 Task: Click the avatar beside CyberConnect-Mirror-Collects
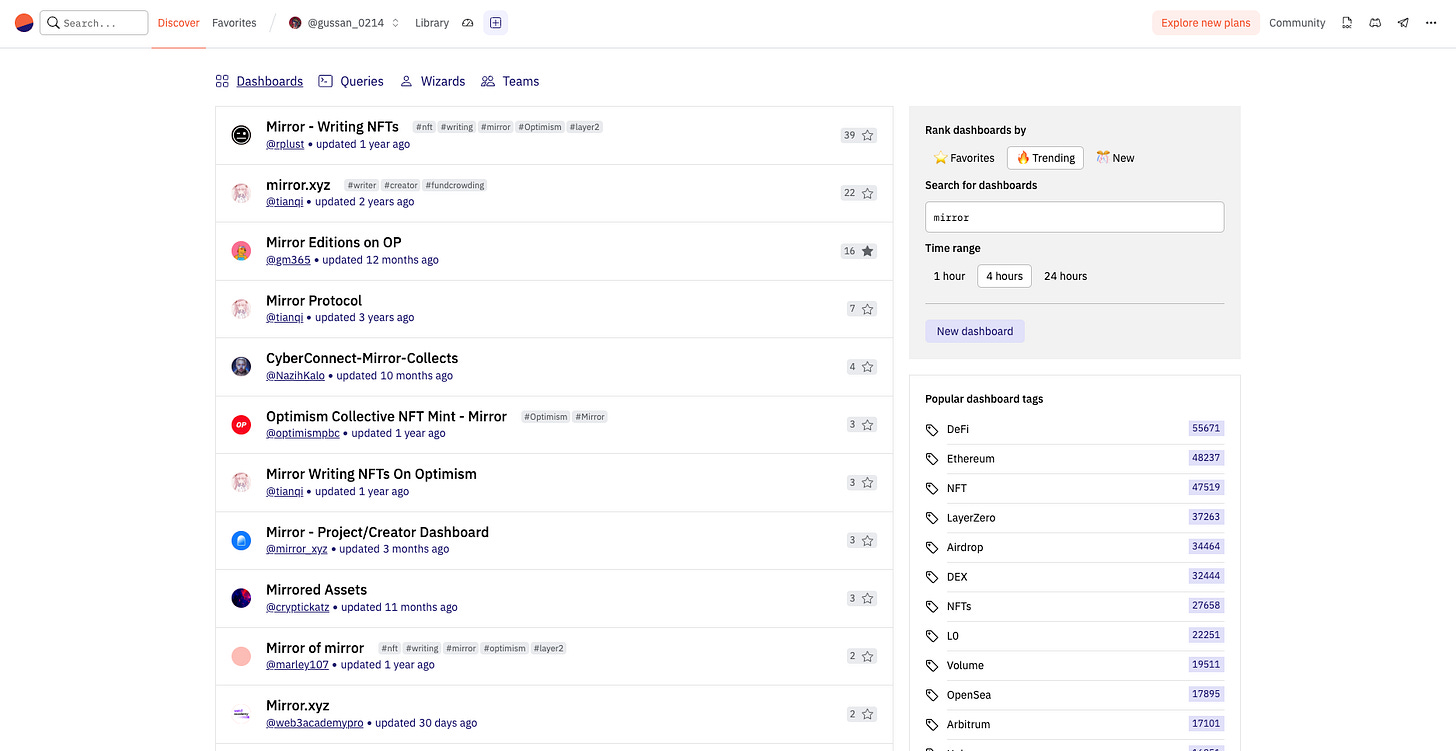(x=241, y=366)
